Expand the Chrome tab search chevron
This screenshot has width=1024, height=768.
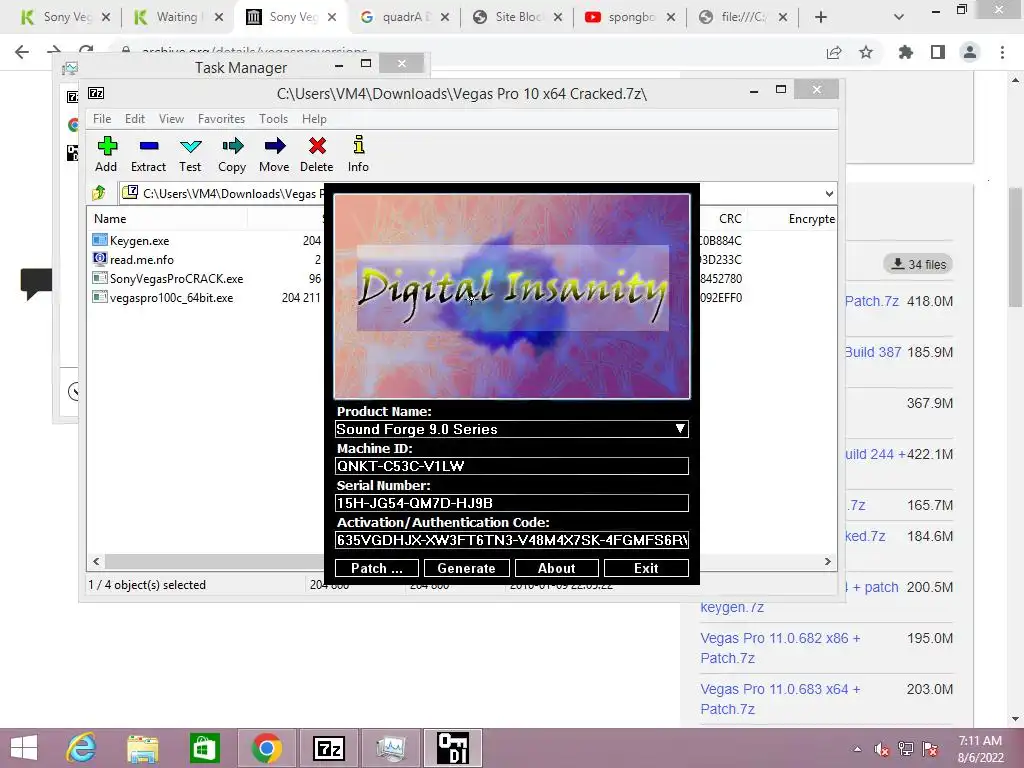[x=899, y=17]
